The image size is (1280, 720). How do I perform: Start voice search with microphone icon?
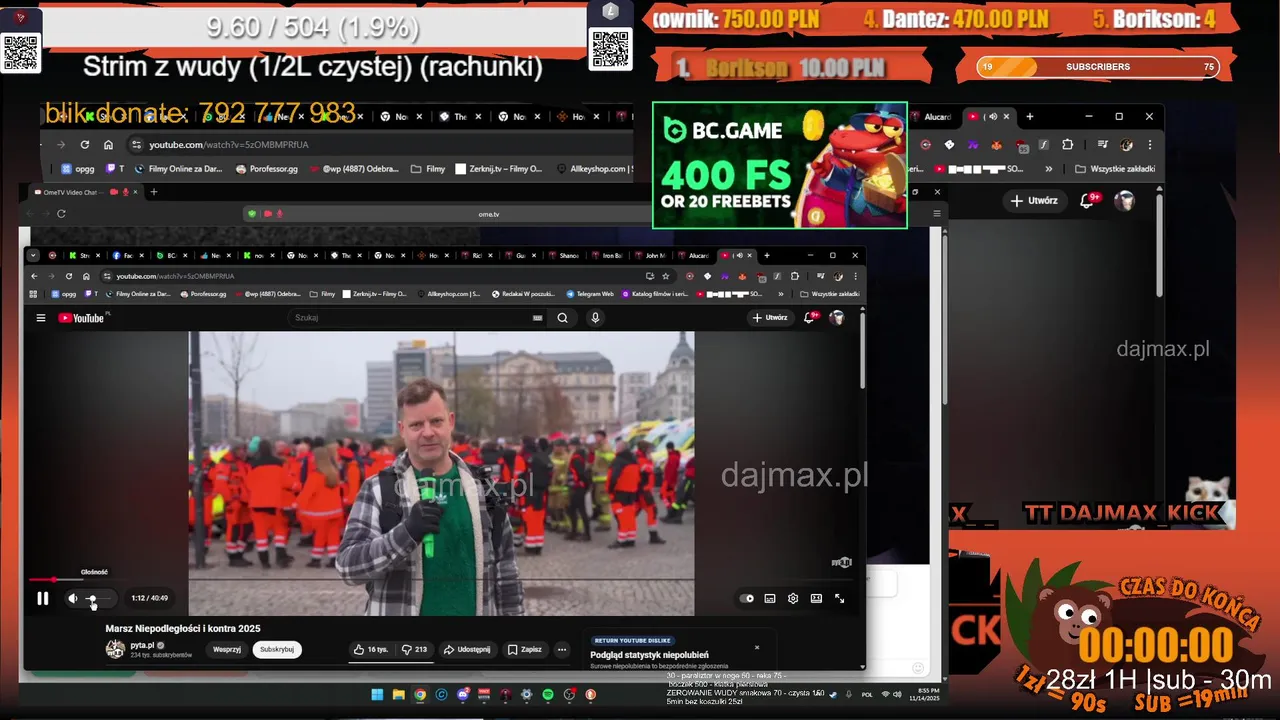click(595, 318)
